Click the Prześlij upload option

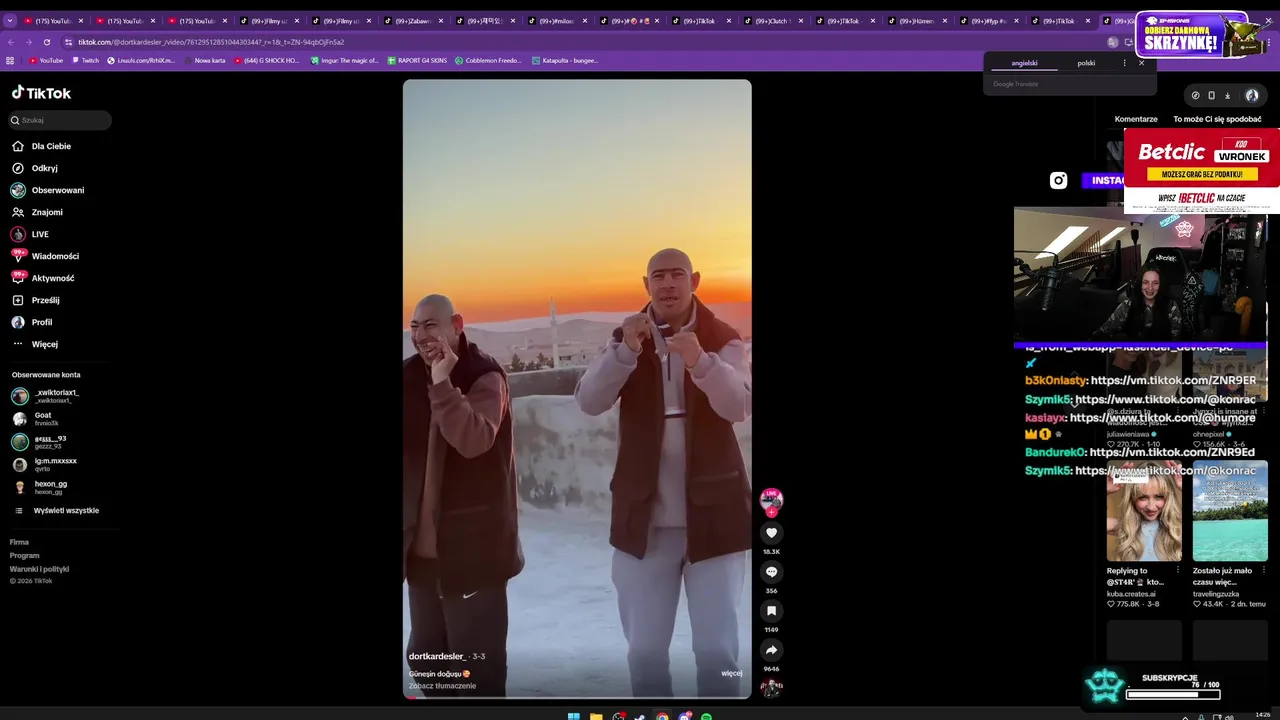coord(45,300)
